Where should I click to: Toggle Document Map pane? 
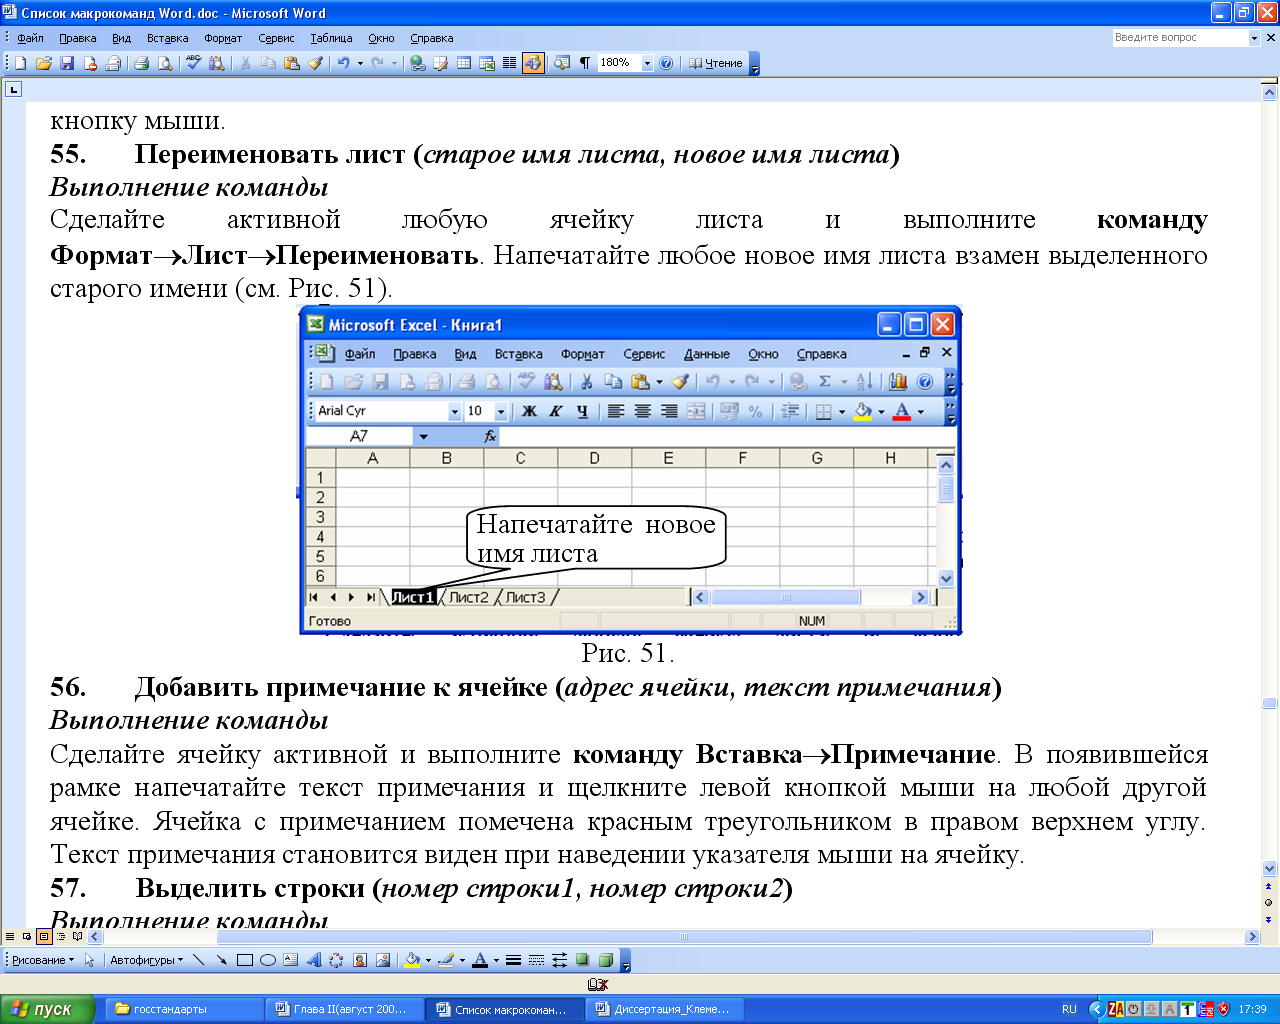[562, 63]
